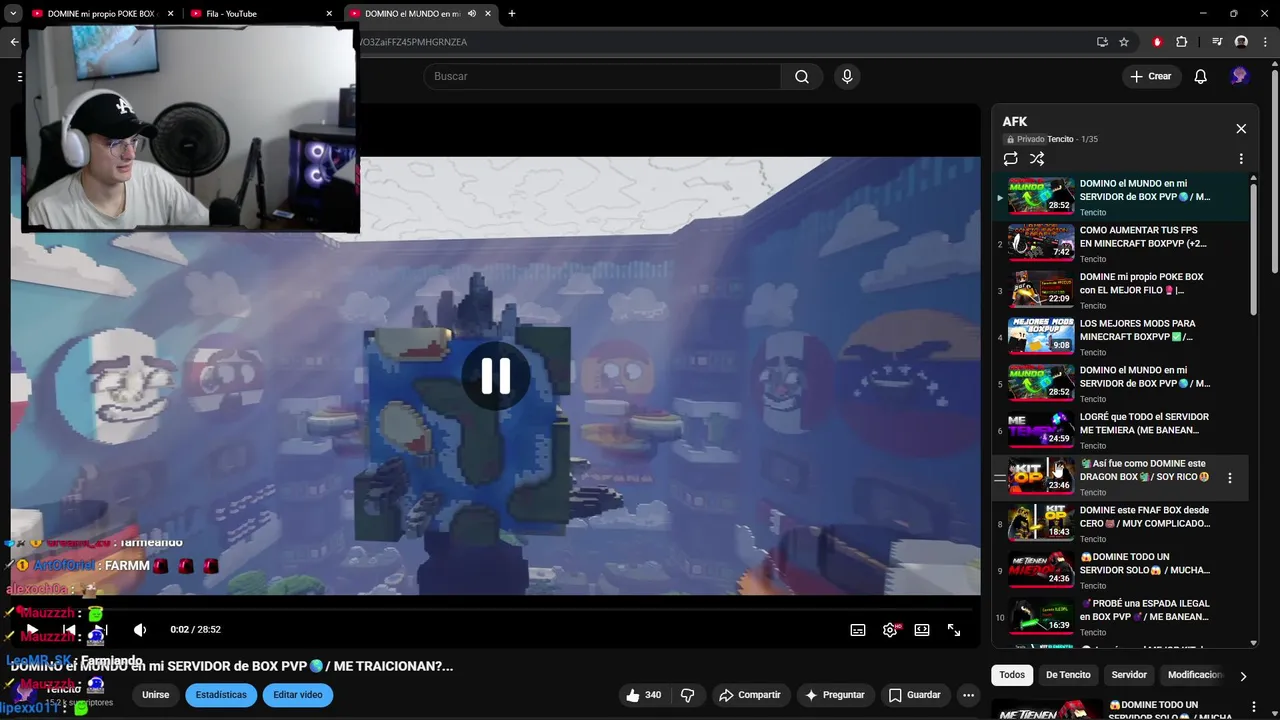Toggle loop playlist
The width and height of the screenshot is (1280, 720).
click(1010, 159)
